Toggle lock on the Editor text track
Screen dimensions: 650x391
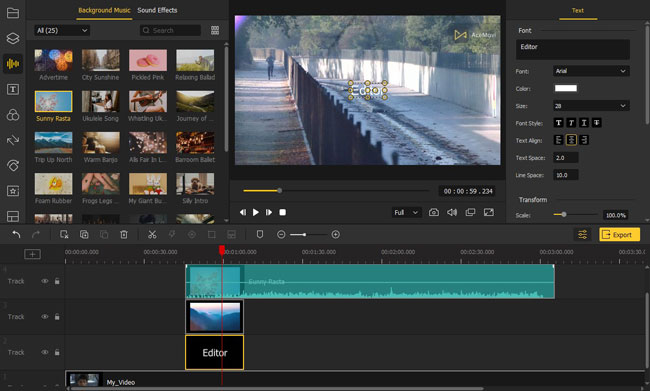click(x=57, y=352)
